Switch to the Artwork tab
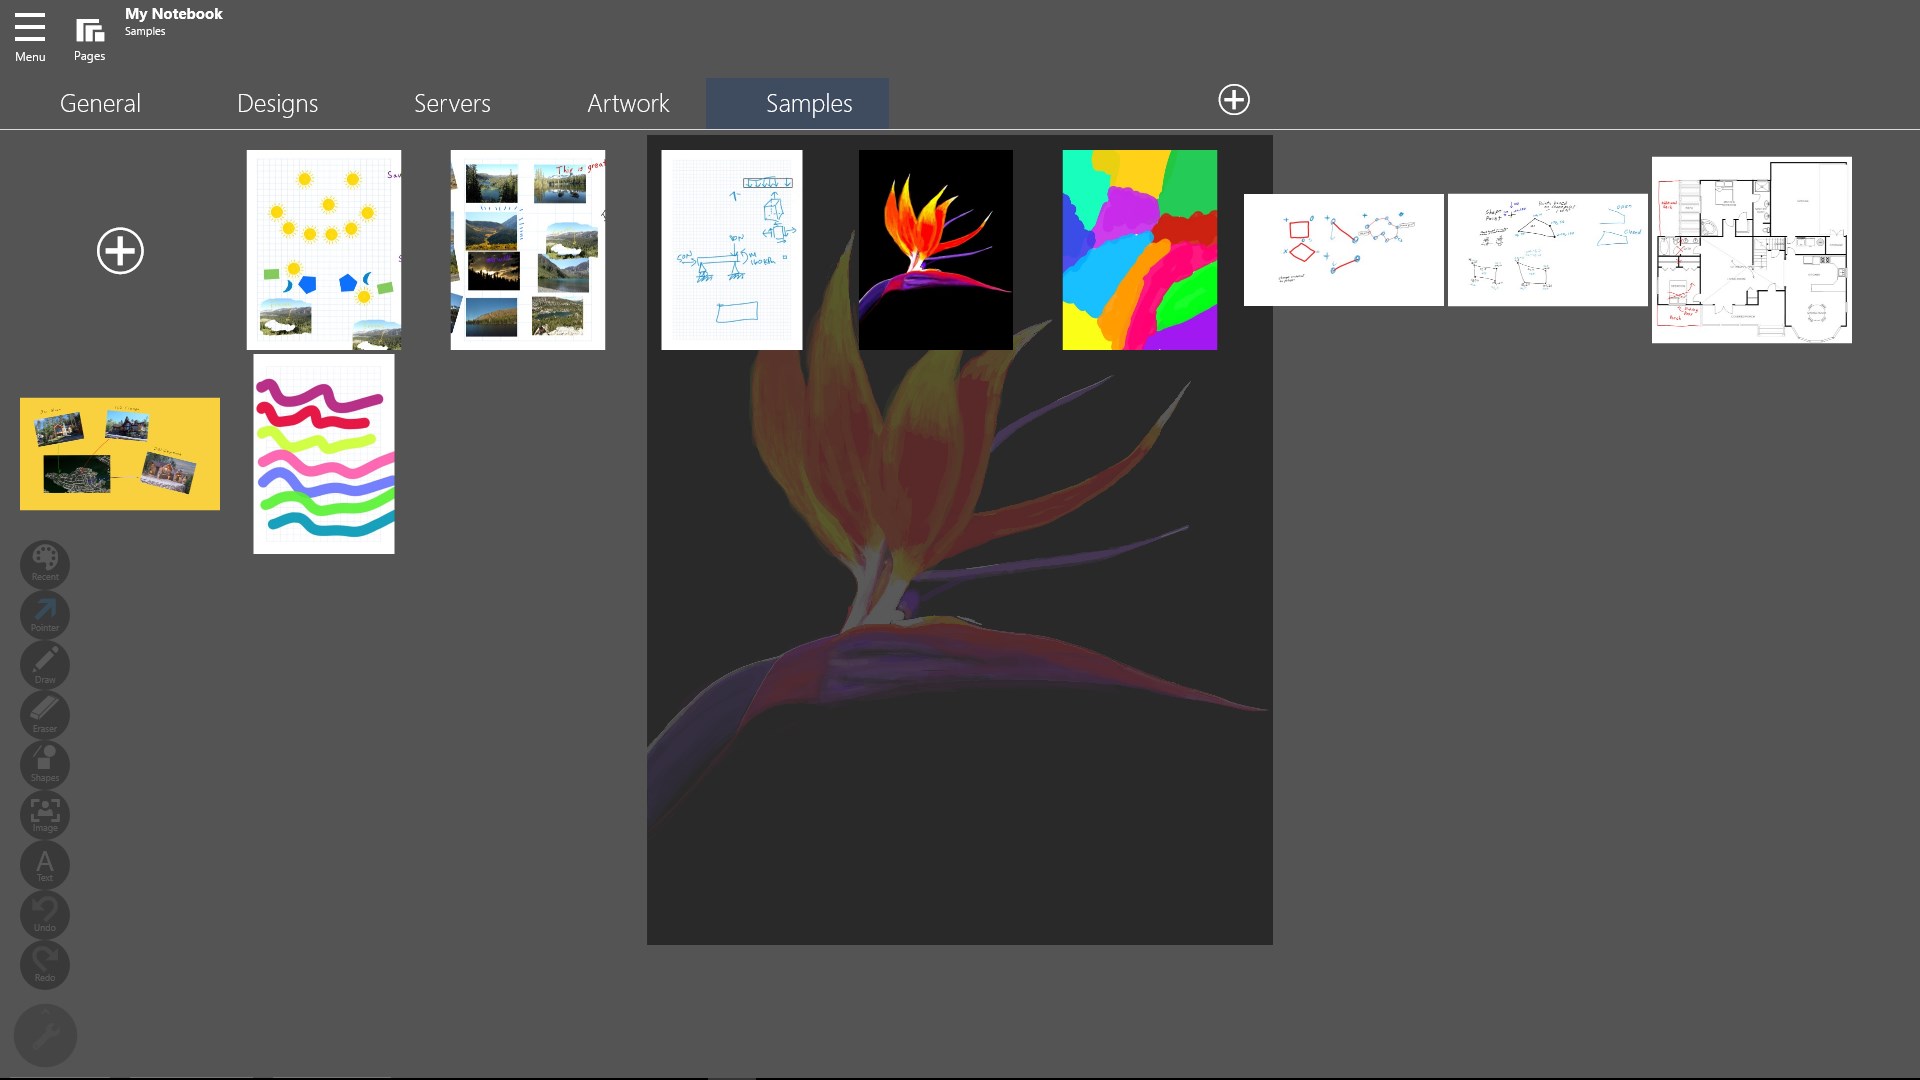 point(628,103)
